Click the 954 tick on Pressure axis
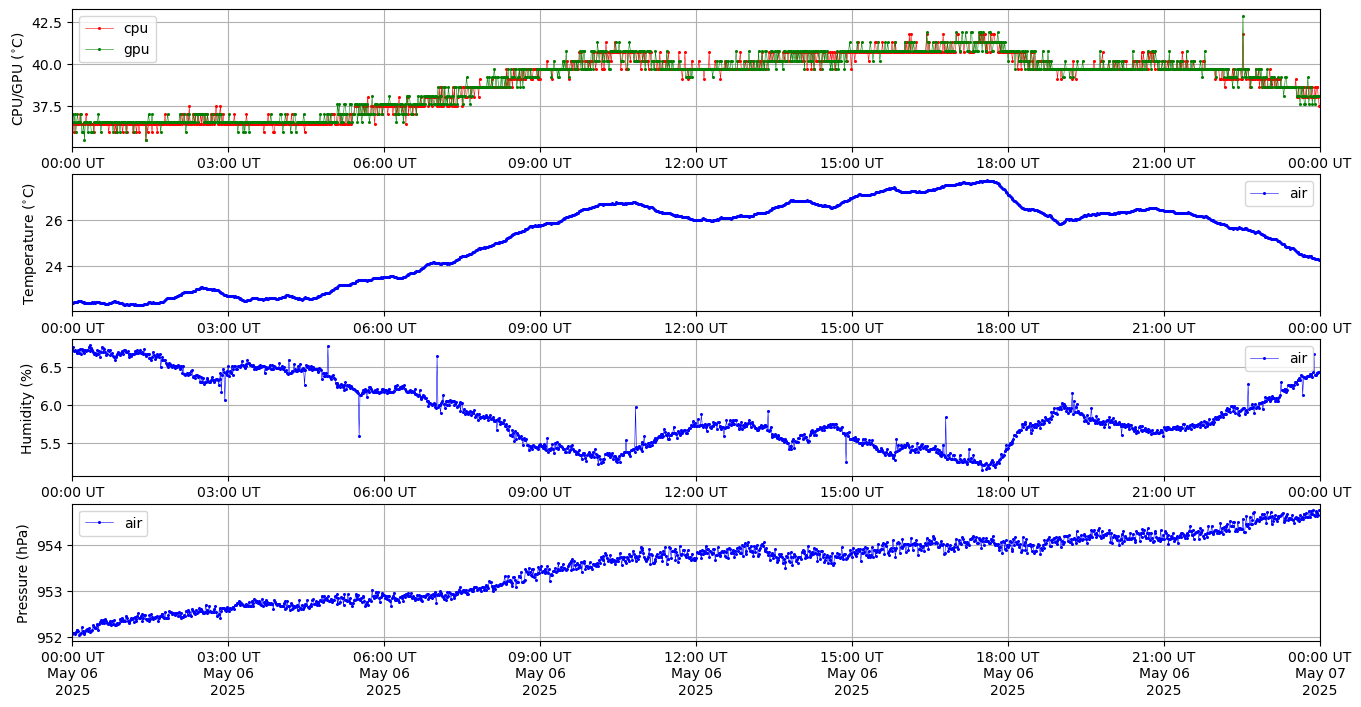The width and height of the screenshot is (1361, 707). click(x=51, y=545)
